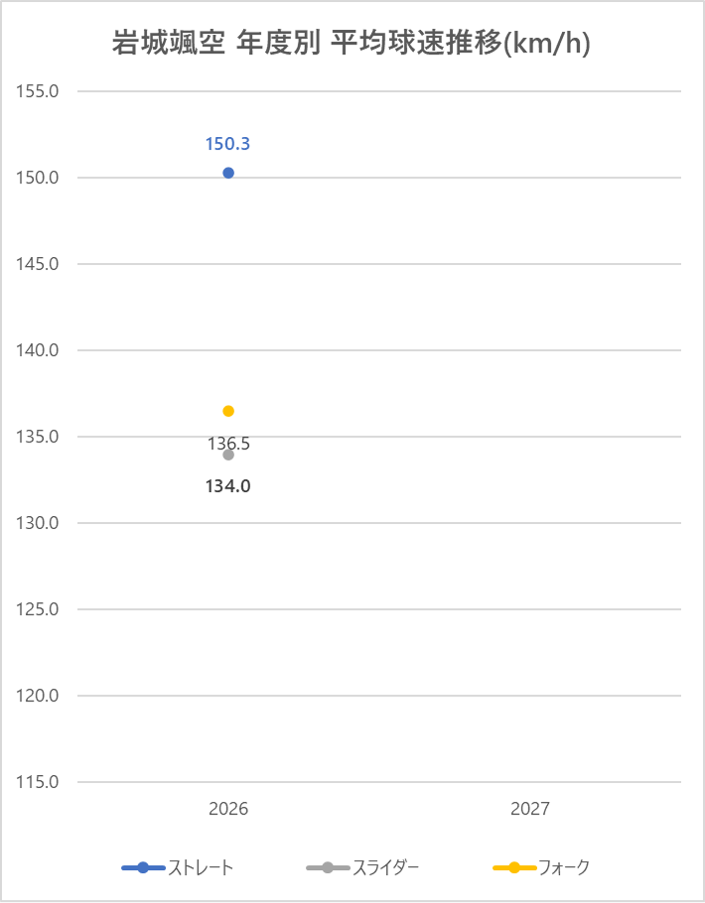The width and height of the screenshot is (705, 903).
Task: Click the 136.5 data label
Action: click(x=228, y=444)
